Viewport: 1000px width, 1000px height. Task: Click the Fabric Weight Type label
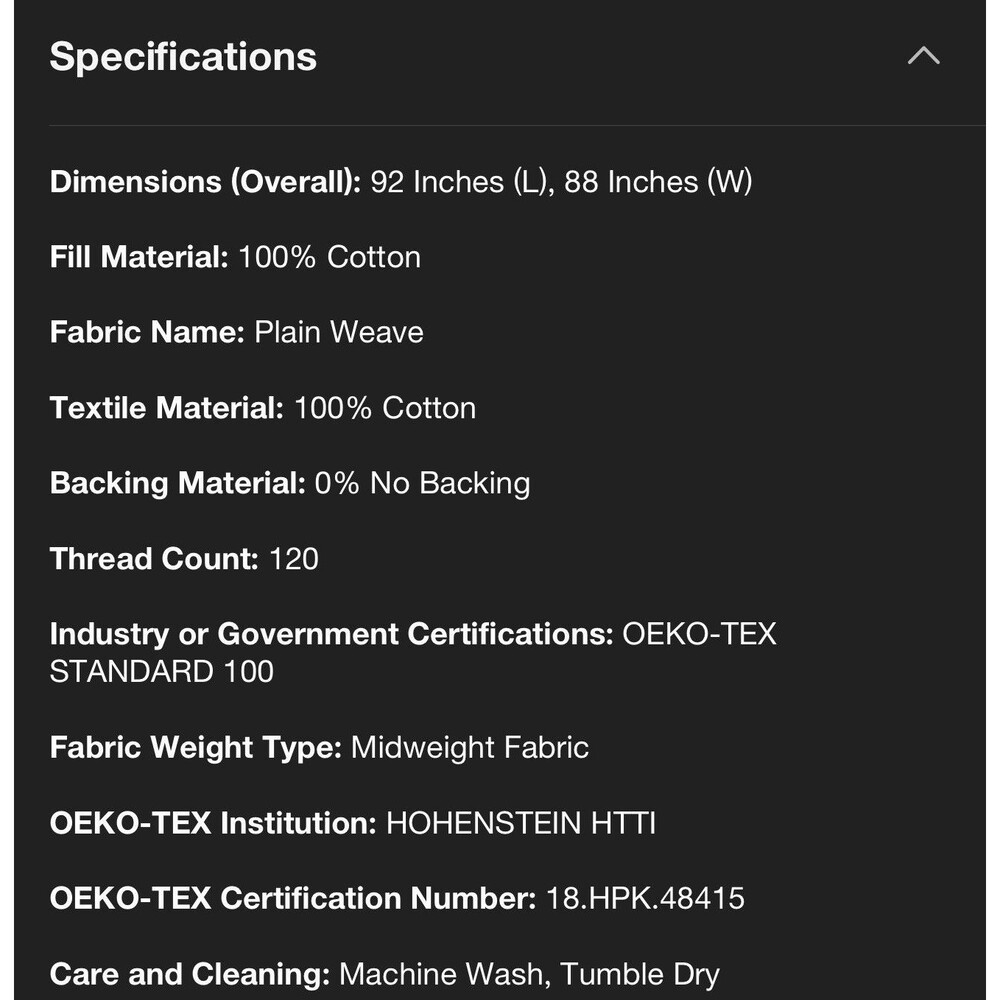196,747
